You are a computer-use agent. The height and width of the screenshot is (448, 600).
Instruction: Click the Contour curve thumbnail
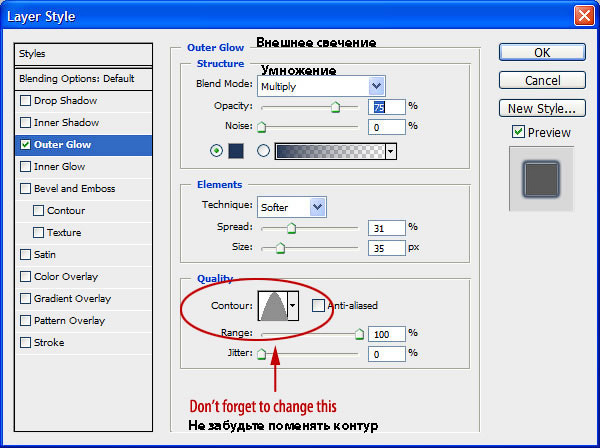273,306
